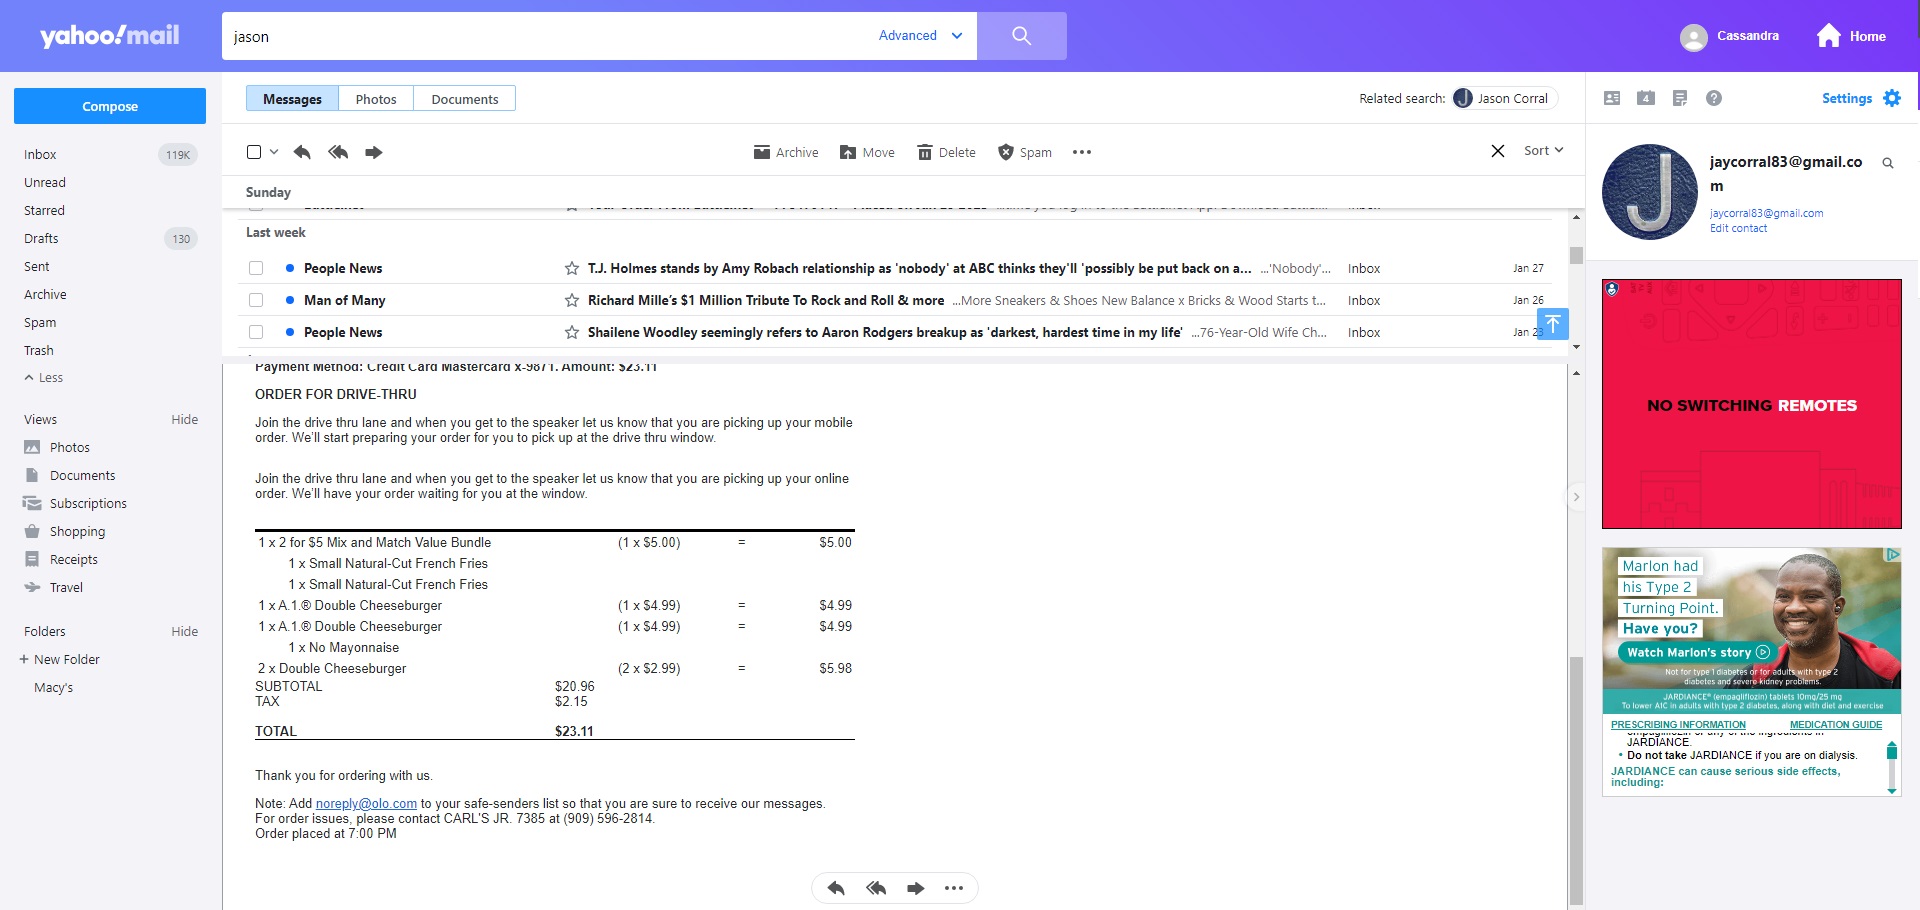
Task: Star the Shailene Woodley email
Action: tap(571, 332)
